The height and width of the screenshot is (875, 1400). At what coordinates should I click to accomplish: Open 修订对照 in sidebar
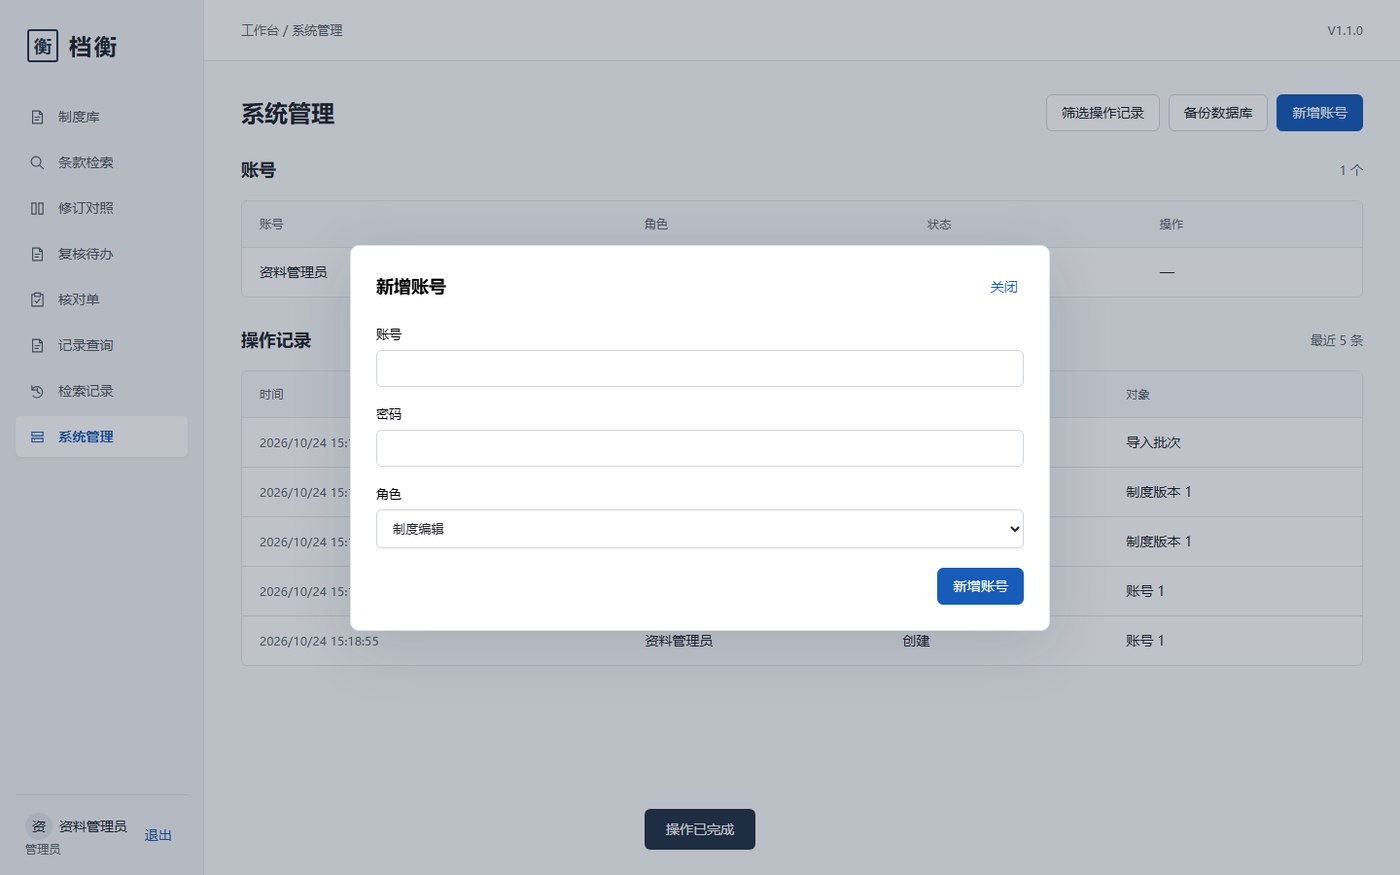point(101,208)
